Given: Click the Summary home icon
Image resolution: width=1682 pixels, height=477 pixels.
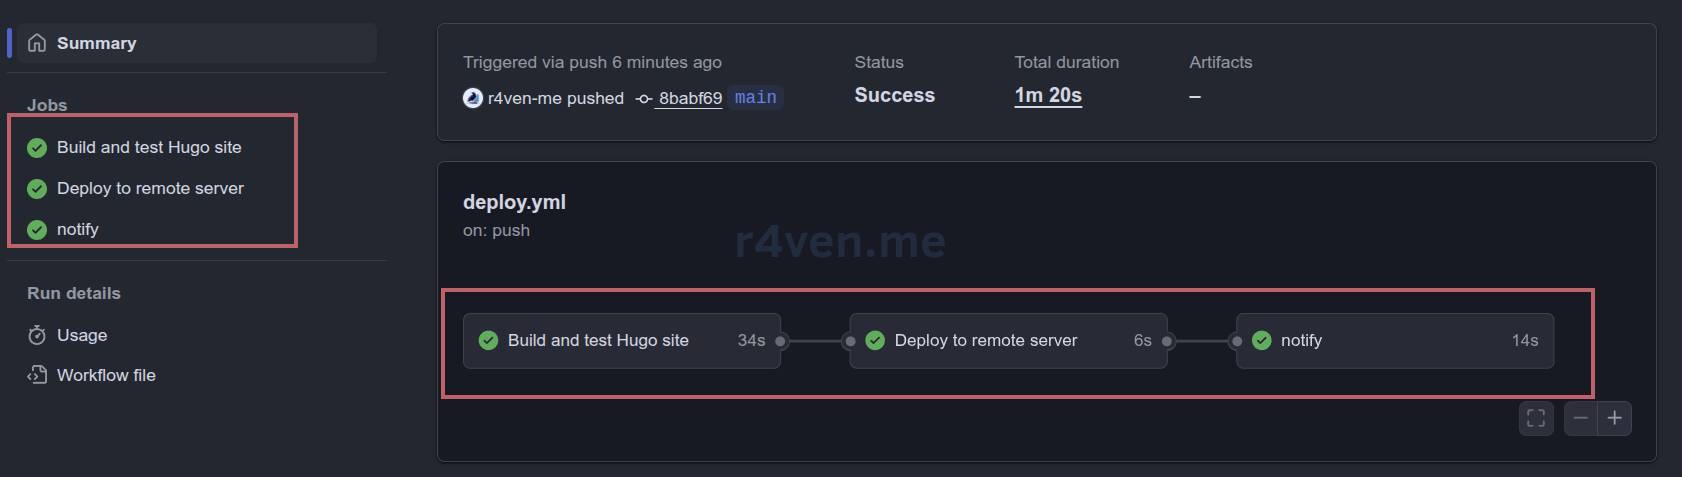Looking at the screenshot, I should click(37, 43).
